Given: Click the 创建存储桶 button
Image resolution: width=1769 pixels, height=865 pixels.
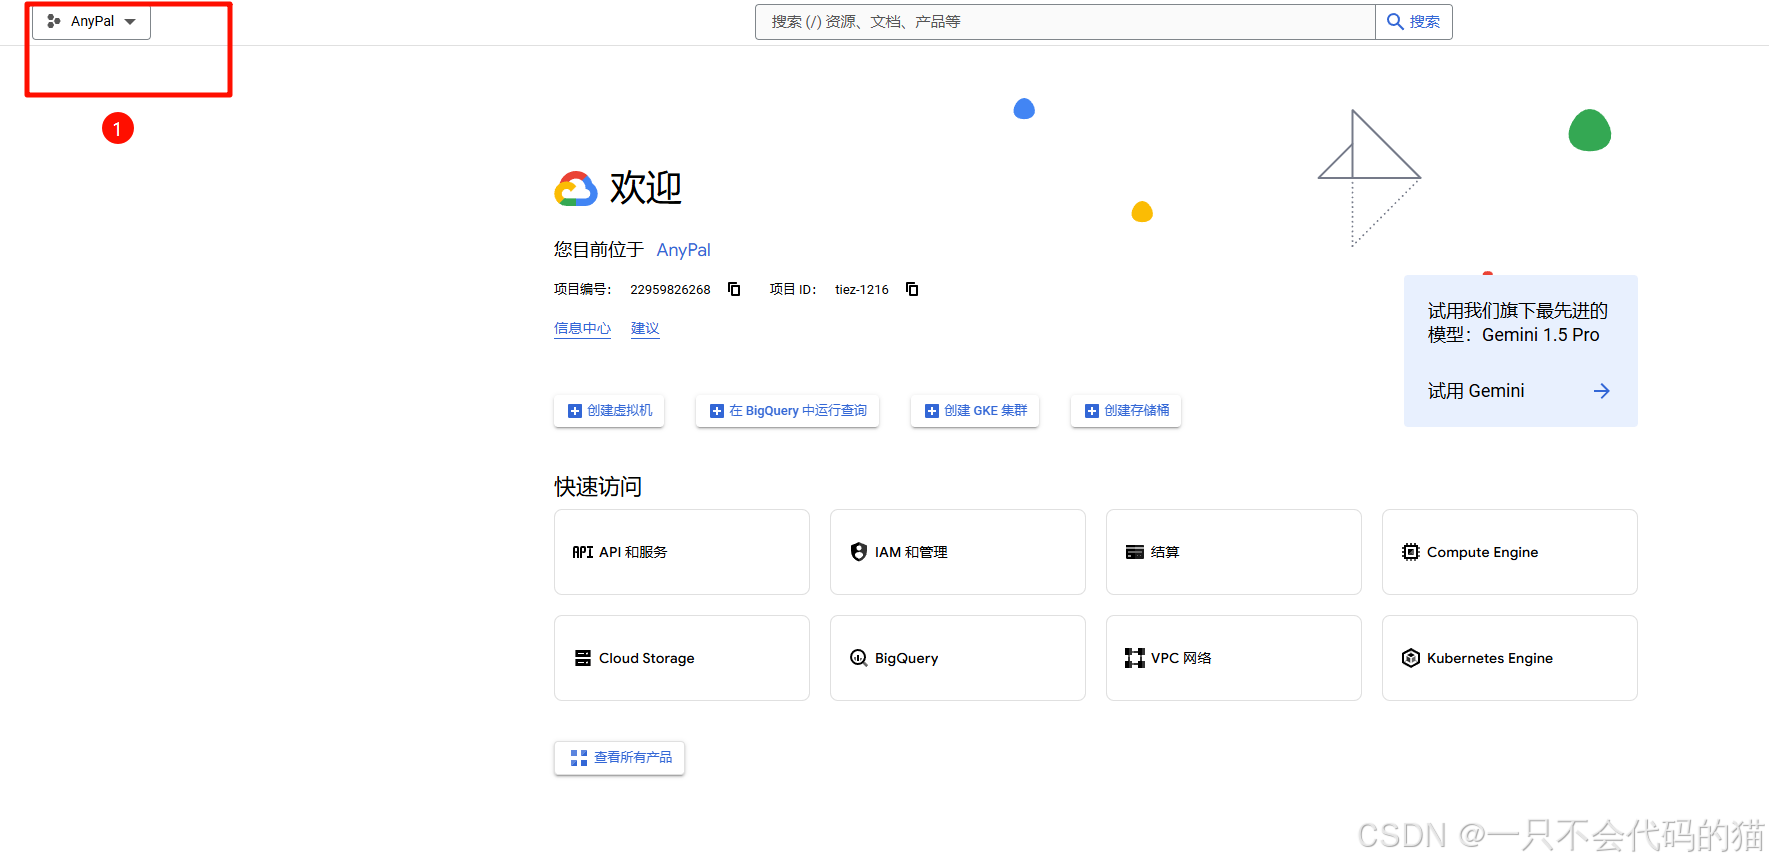Looking at the screenshot, I should (x=1126, y=411).
